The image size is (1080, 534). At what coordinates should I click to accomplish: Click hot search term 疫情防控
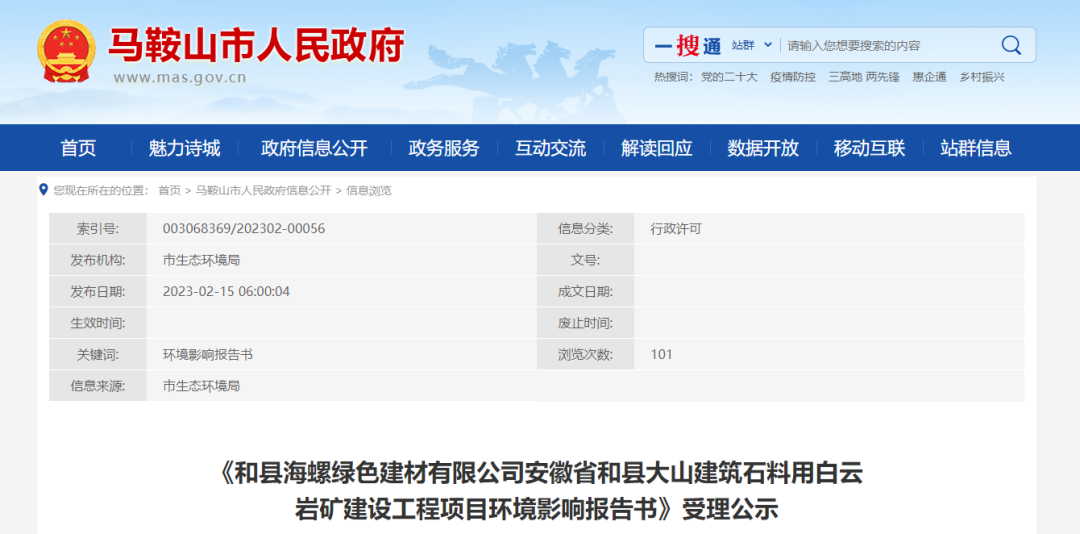point(793,77)
